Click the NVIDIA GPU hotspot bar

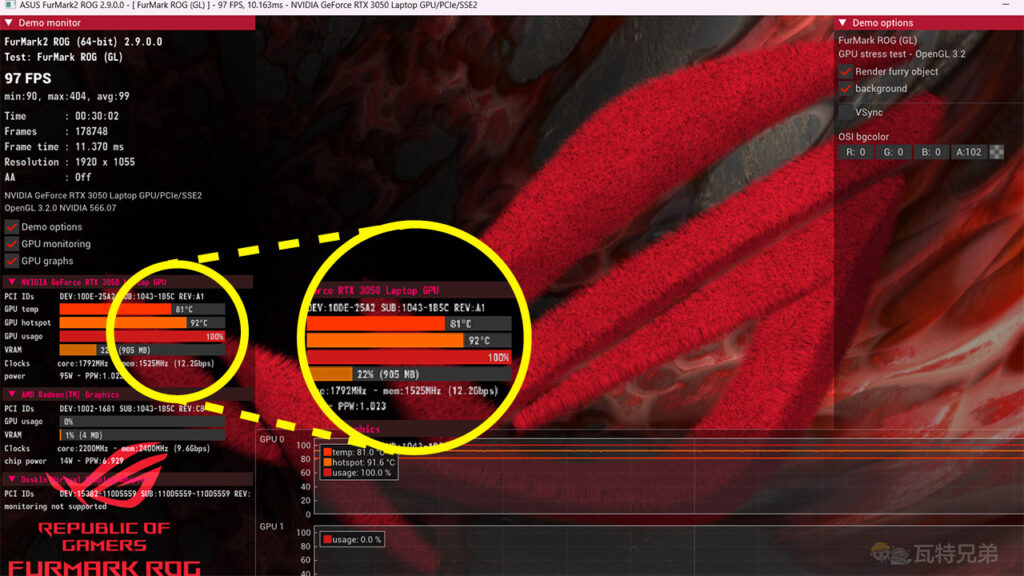pyautogui.click(x=142, y=323)
